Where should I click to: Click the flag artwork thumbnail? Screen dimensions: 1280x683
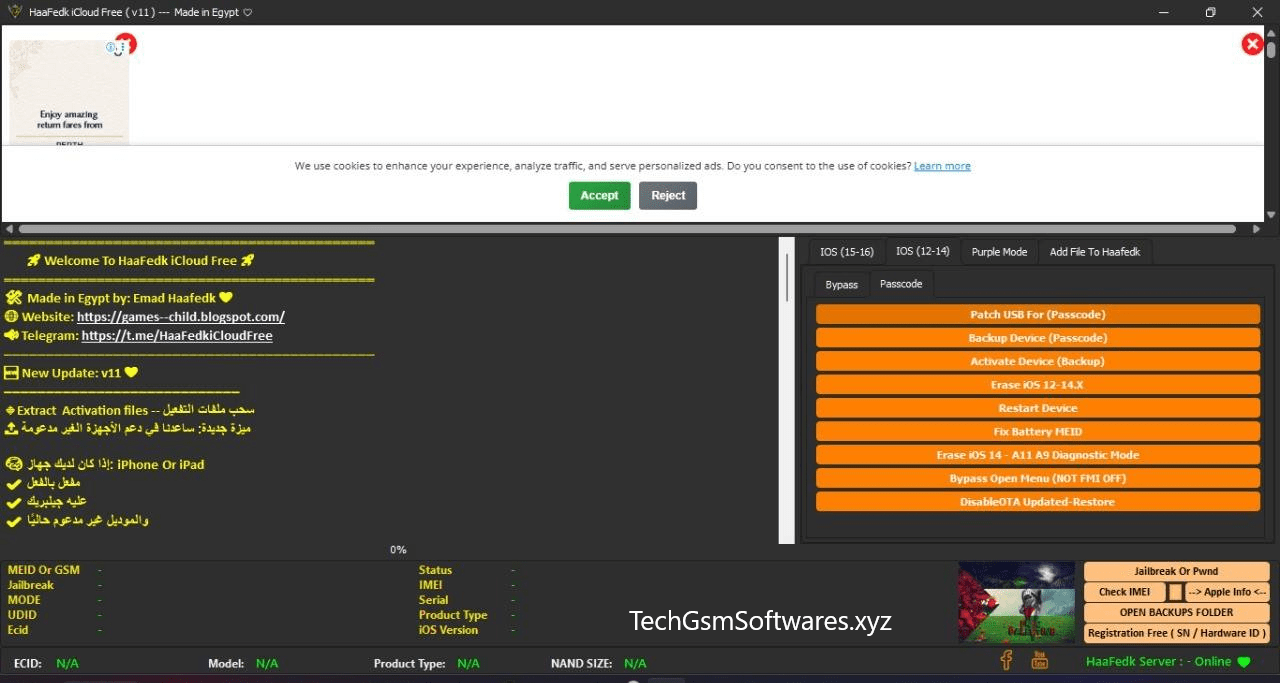click(x=1017, y=602)
